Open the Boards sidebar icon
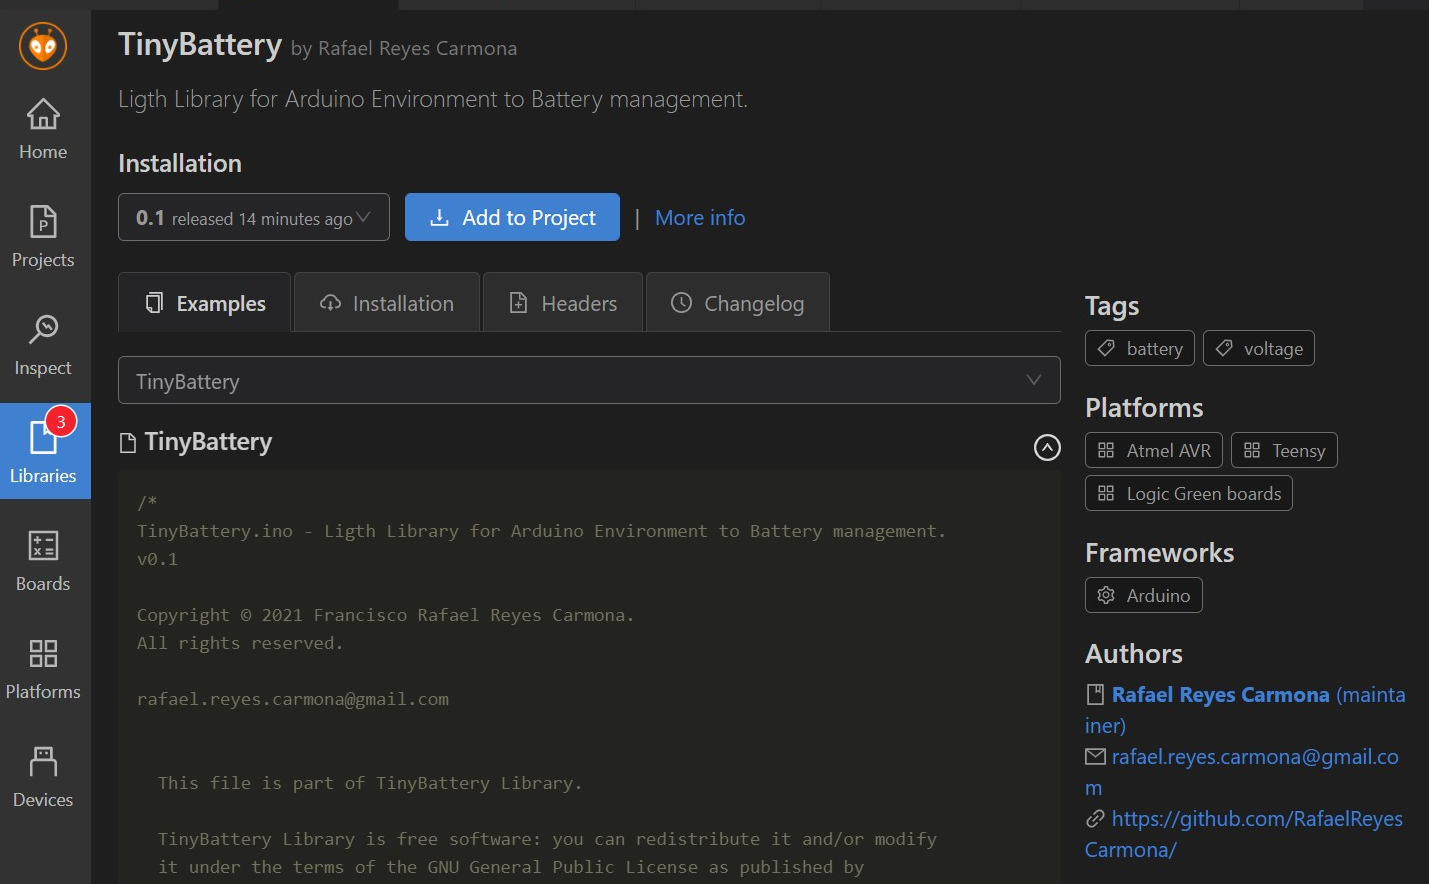Screen dimensions: 1429x884 (x=43, y=561)
